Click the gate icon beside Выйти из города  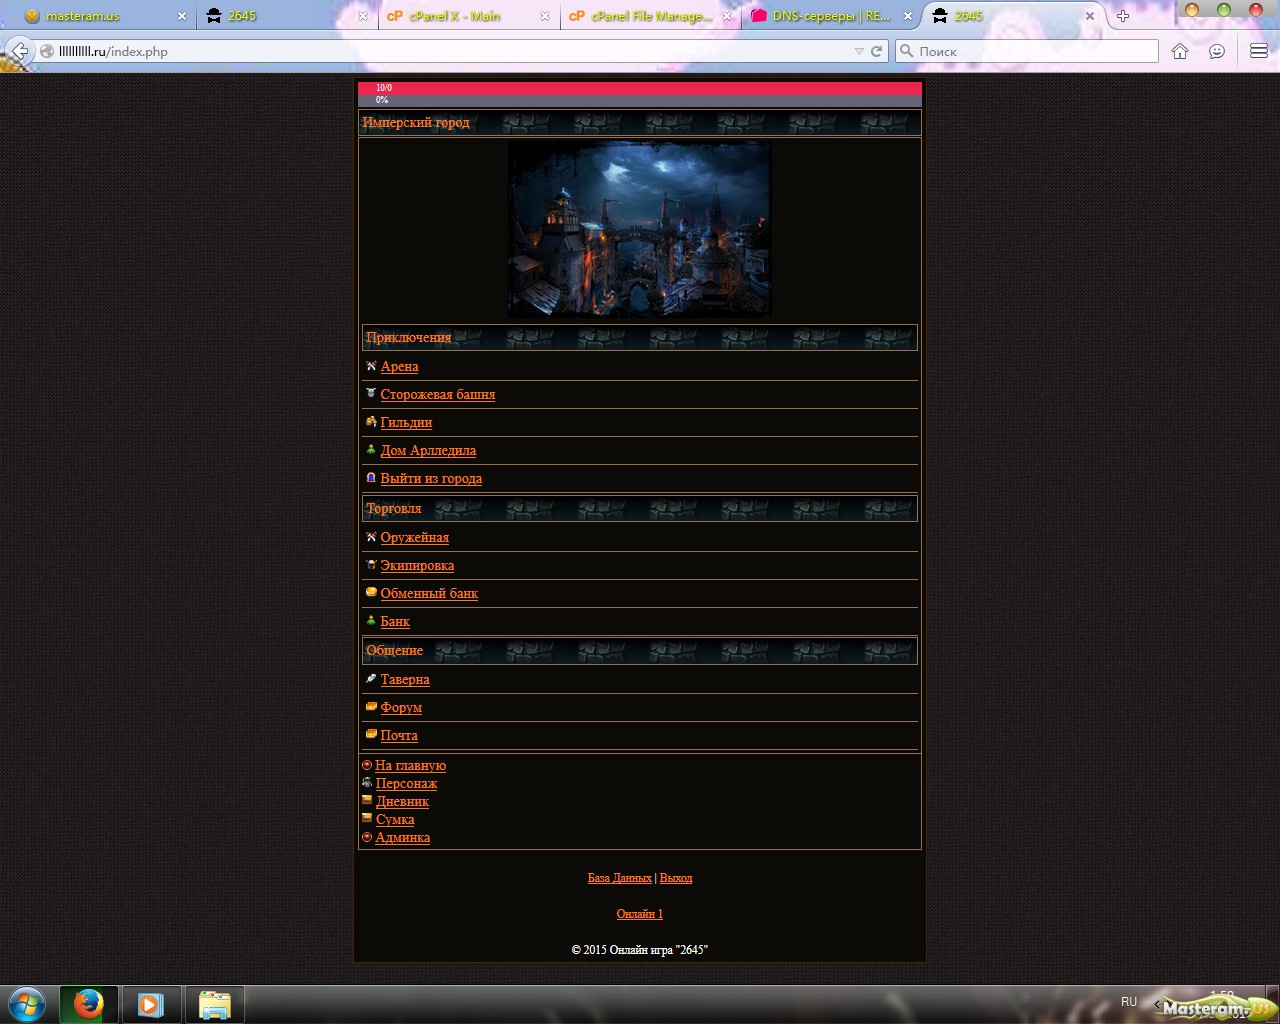[x=371, y=478]
